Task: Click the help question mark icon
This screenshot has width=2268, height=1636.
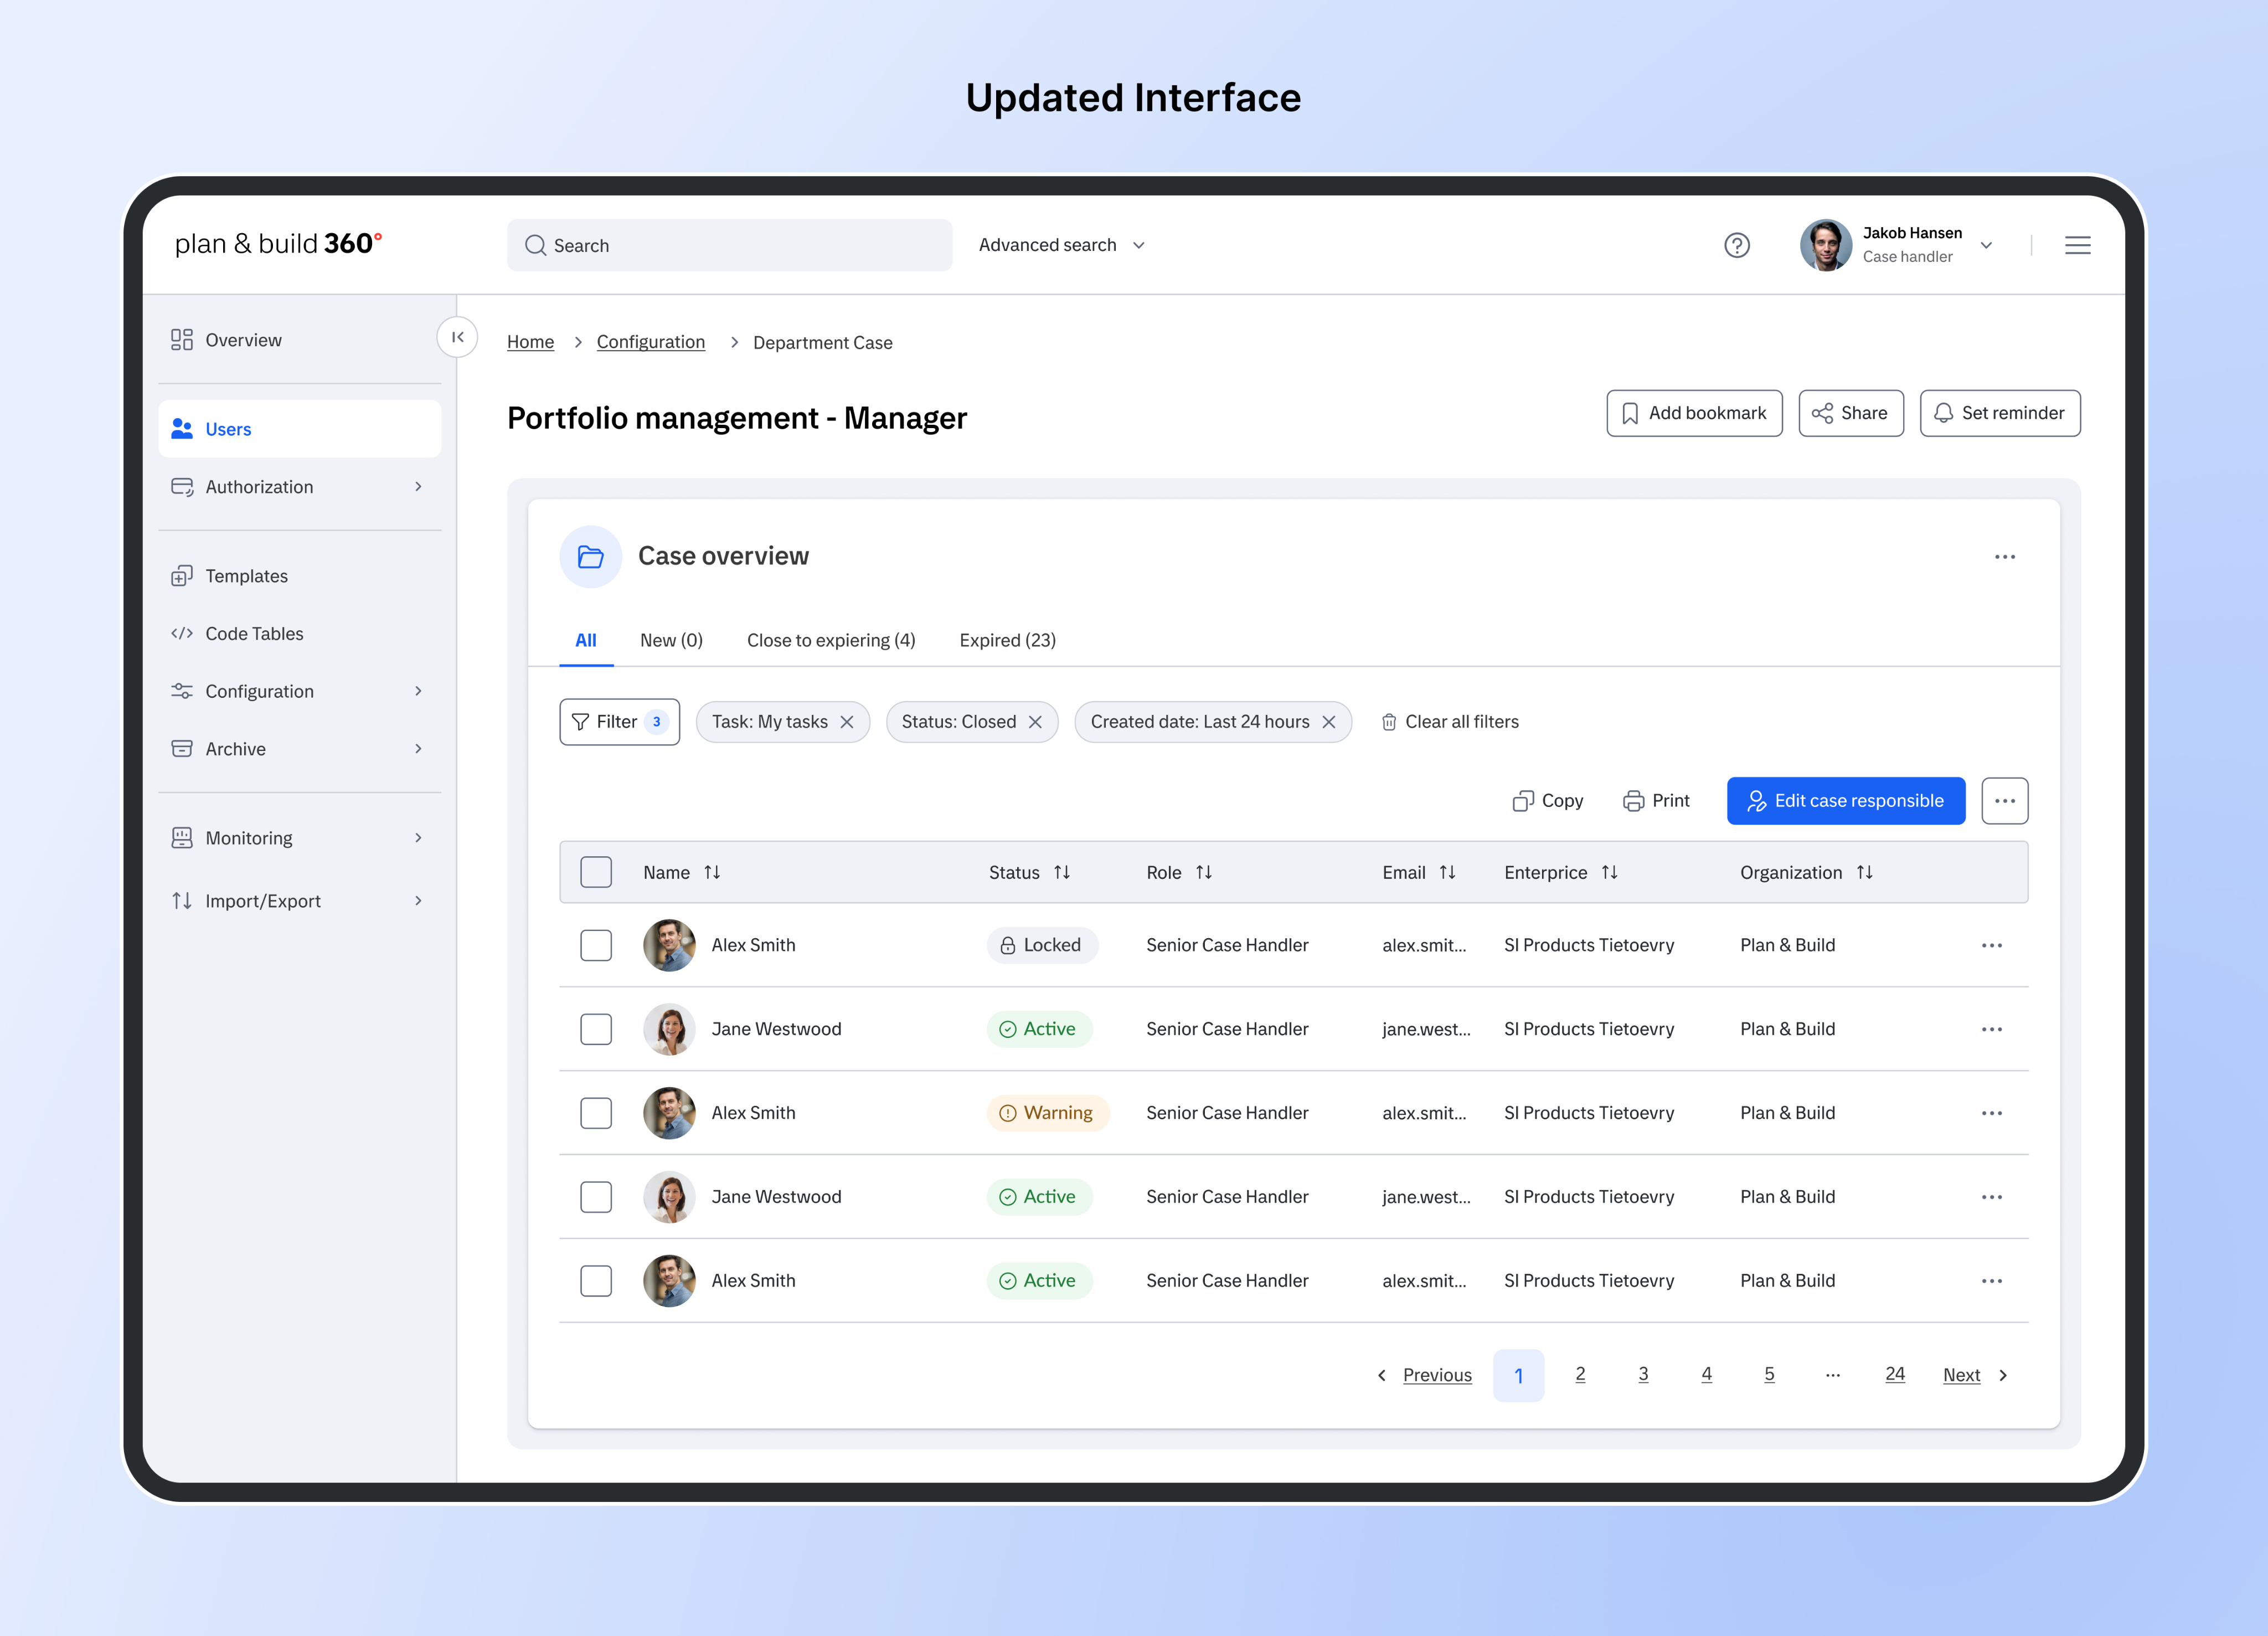Action: pos(1737,245)
